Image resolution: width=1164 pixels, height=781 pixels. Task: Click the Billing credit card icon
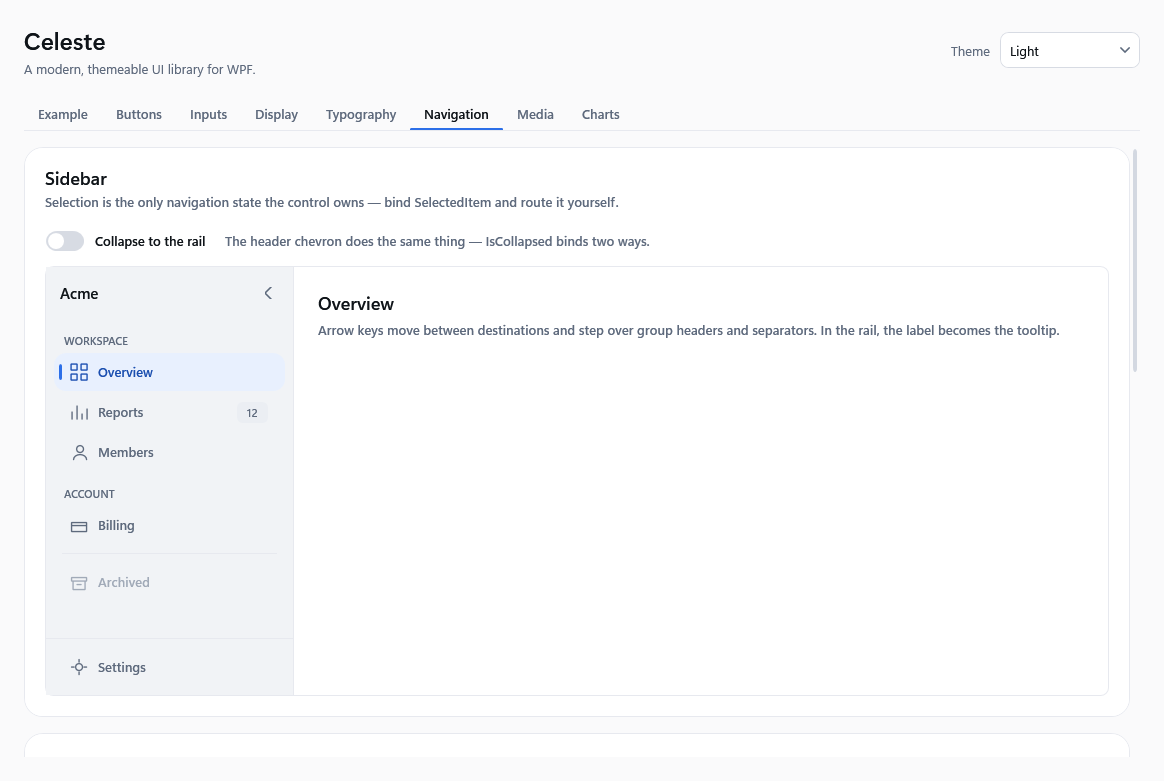pos(79,526)
